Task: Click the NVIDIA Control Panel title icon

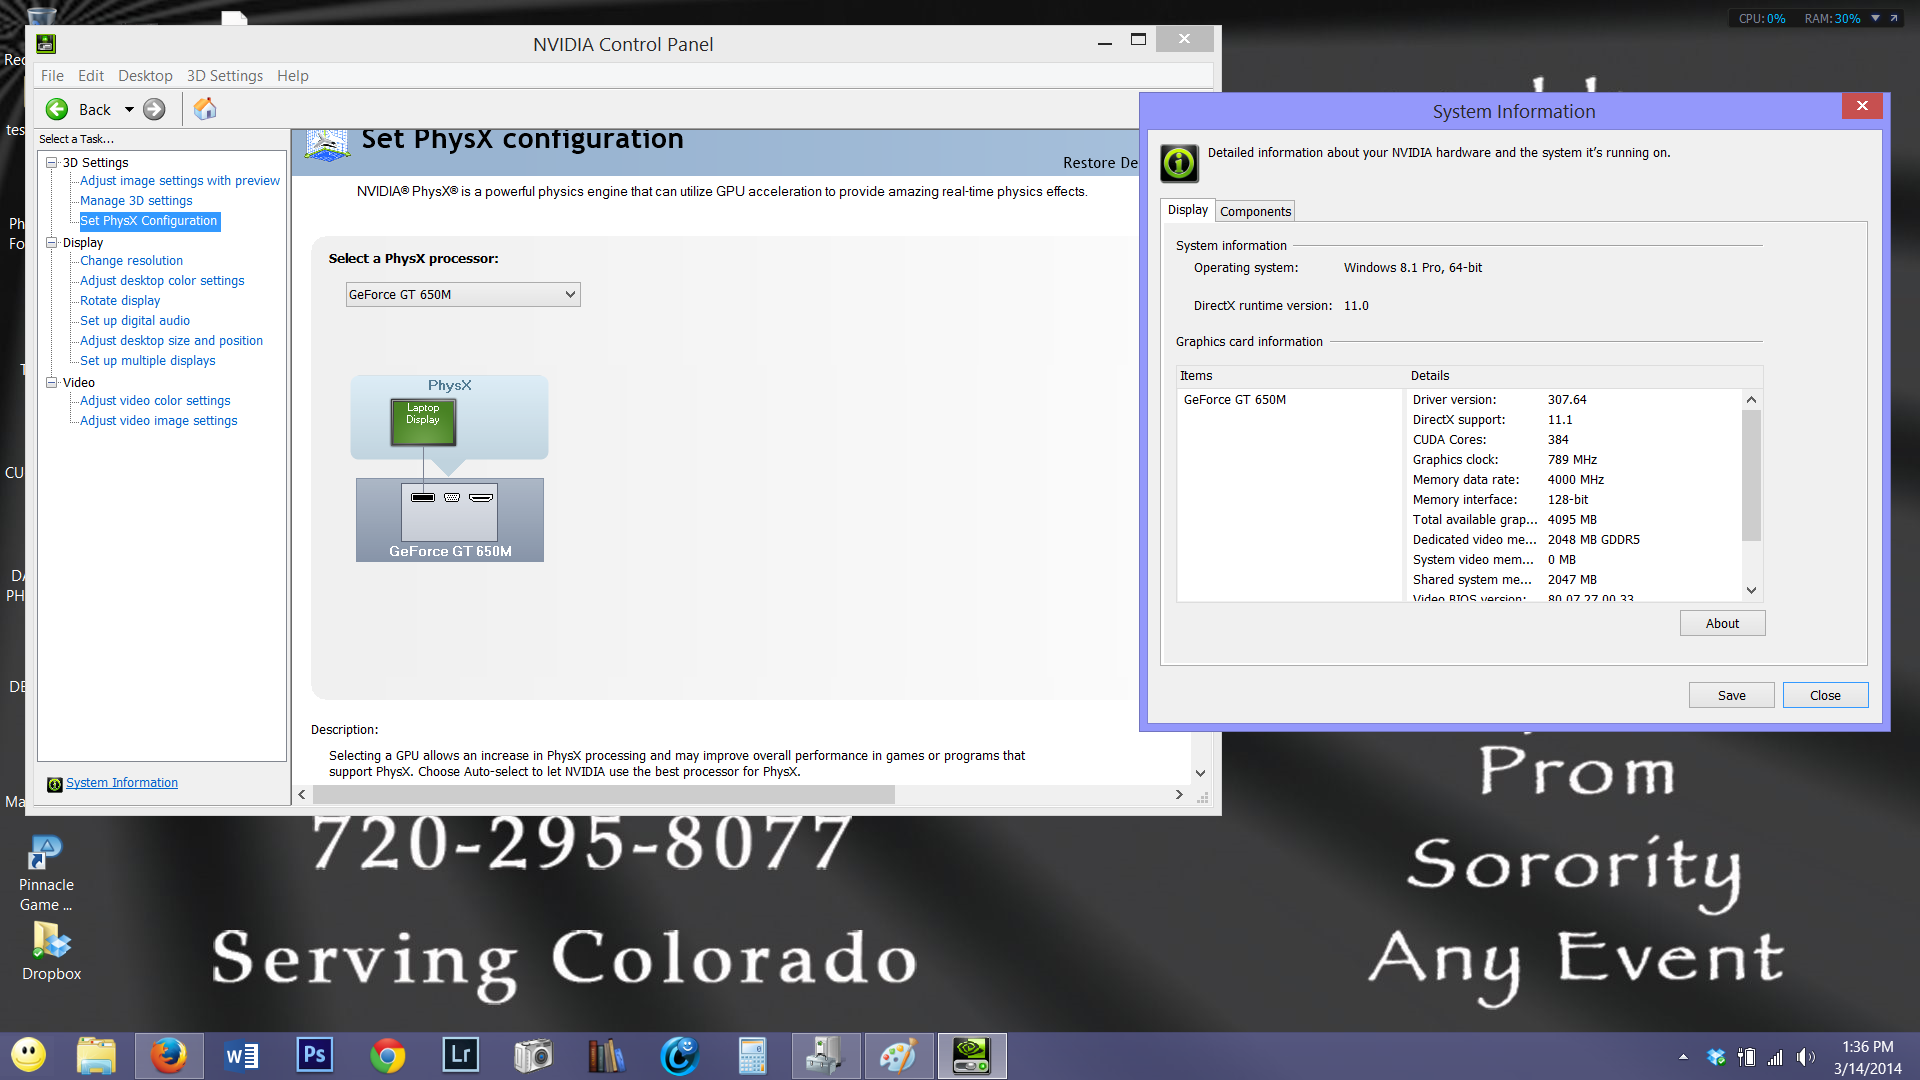Action: [46, 44]
